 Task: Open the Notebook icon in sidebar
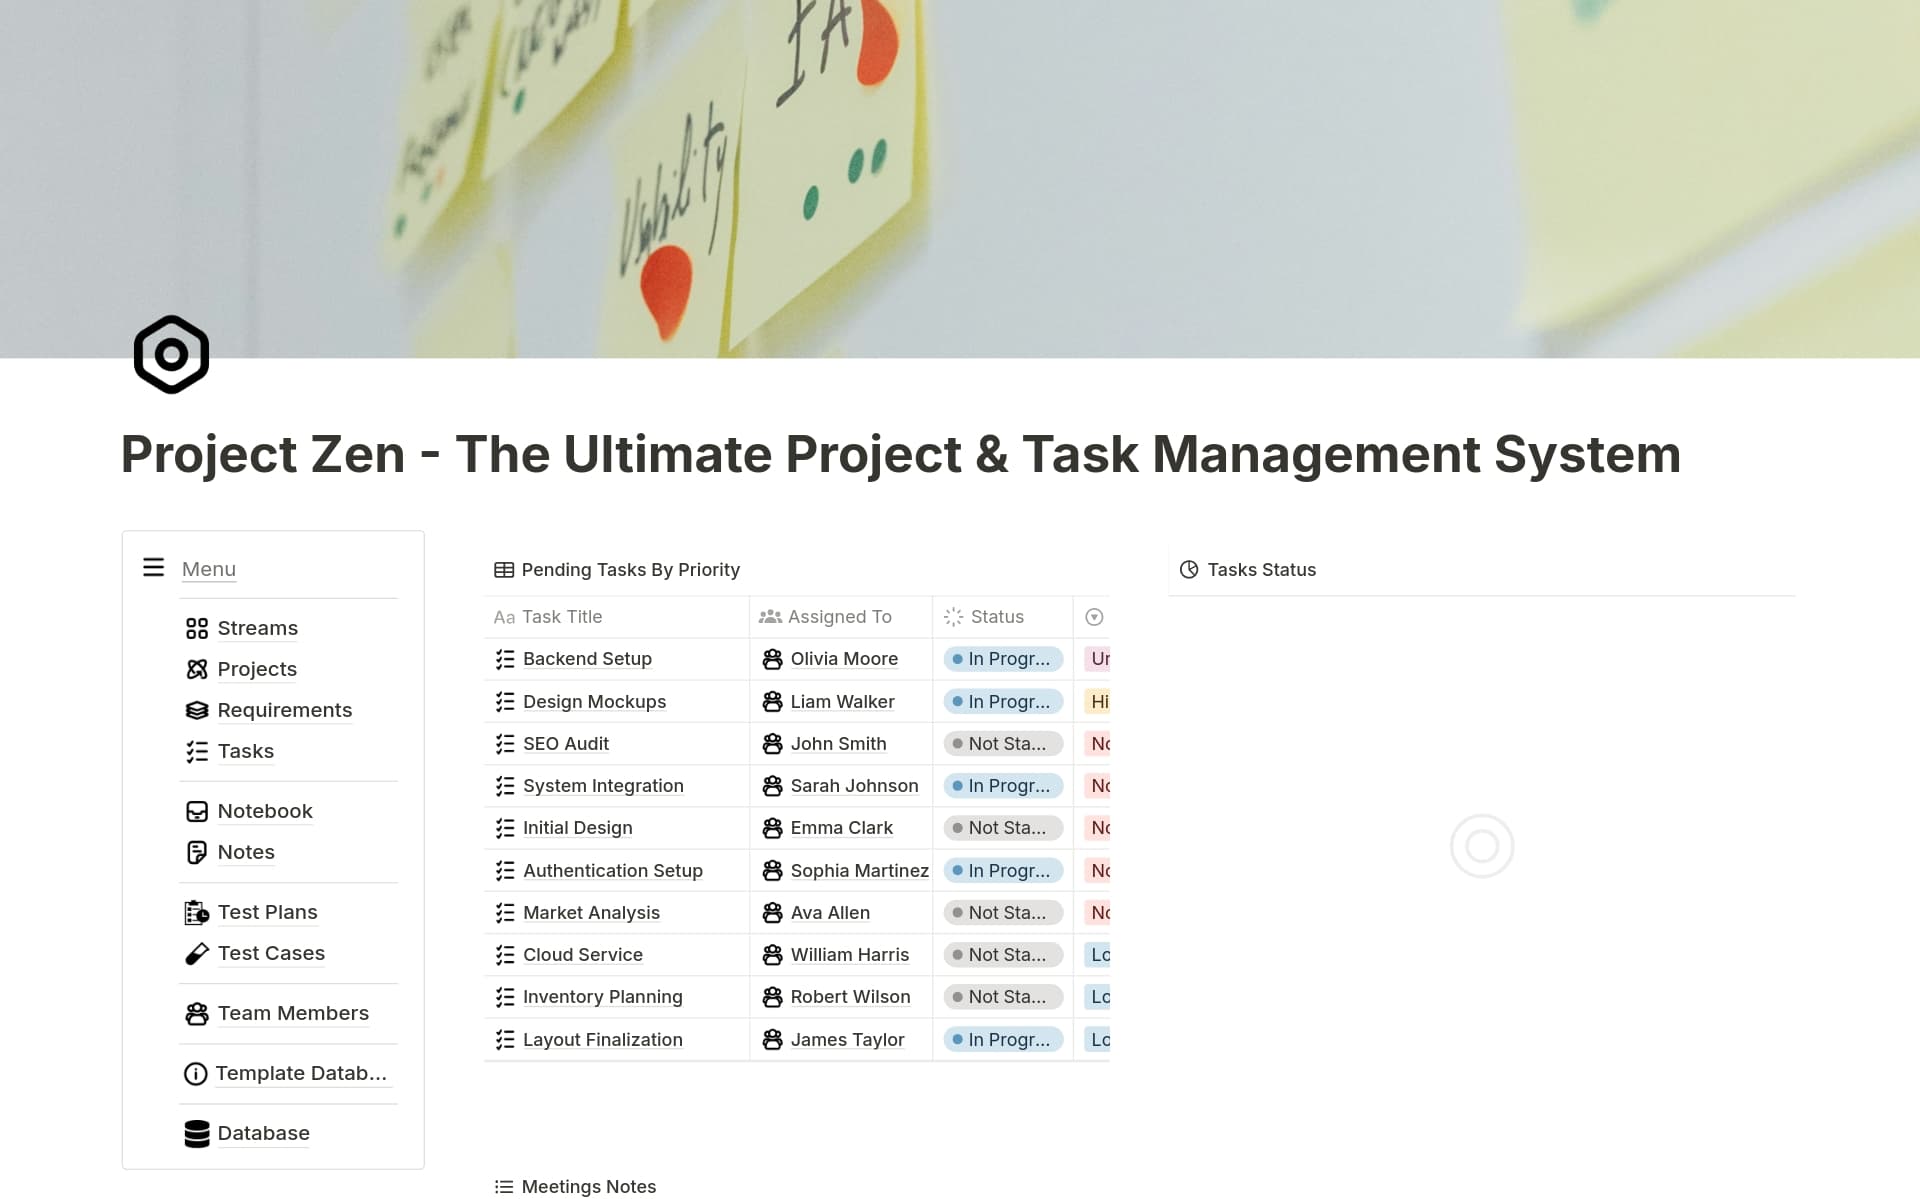tap(197, 811)
